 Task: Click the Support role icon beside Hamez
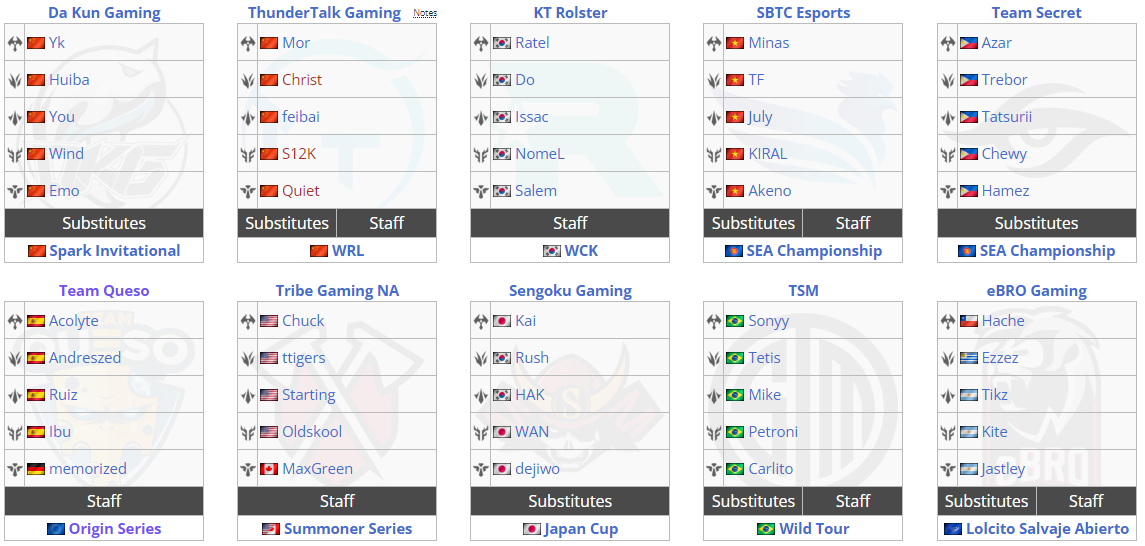pos(948,191)
